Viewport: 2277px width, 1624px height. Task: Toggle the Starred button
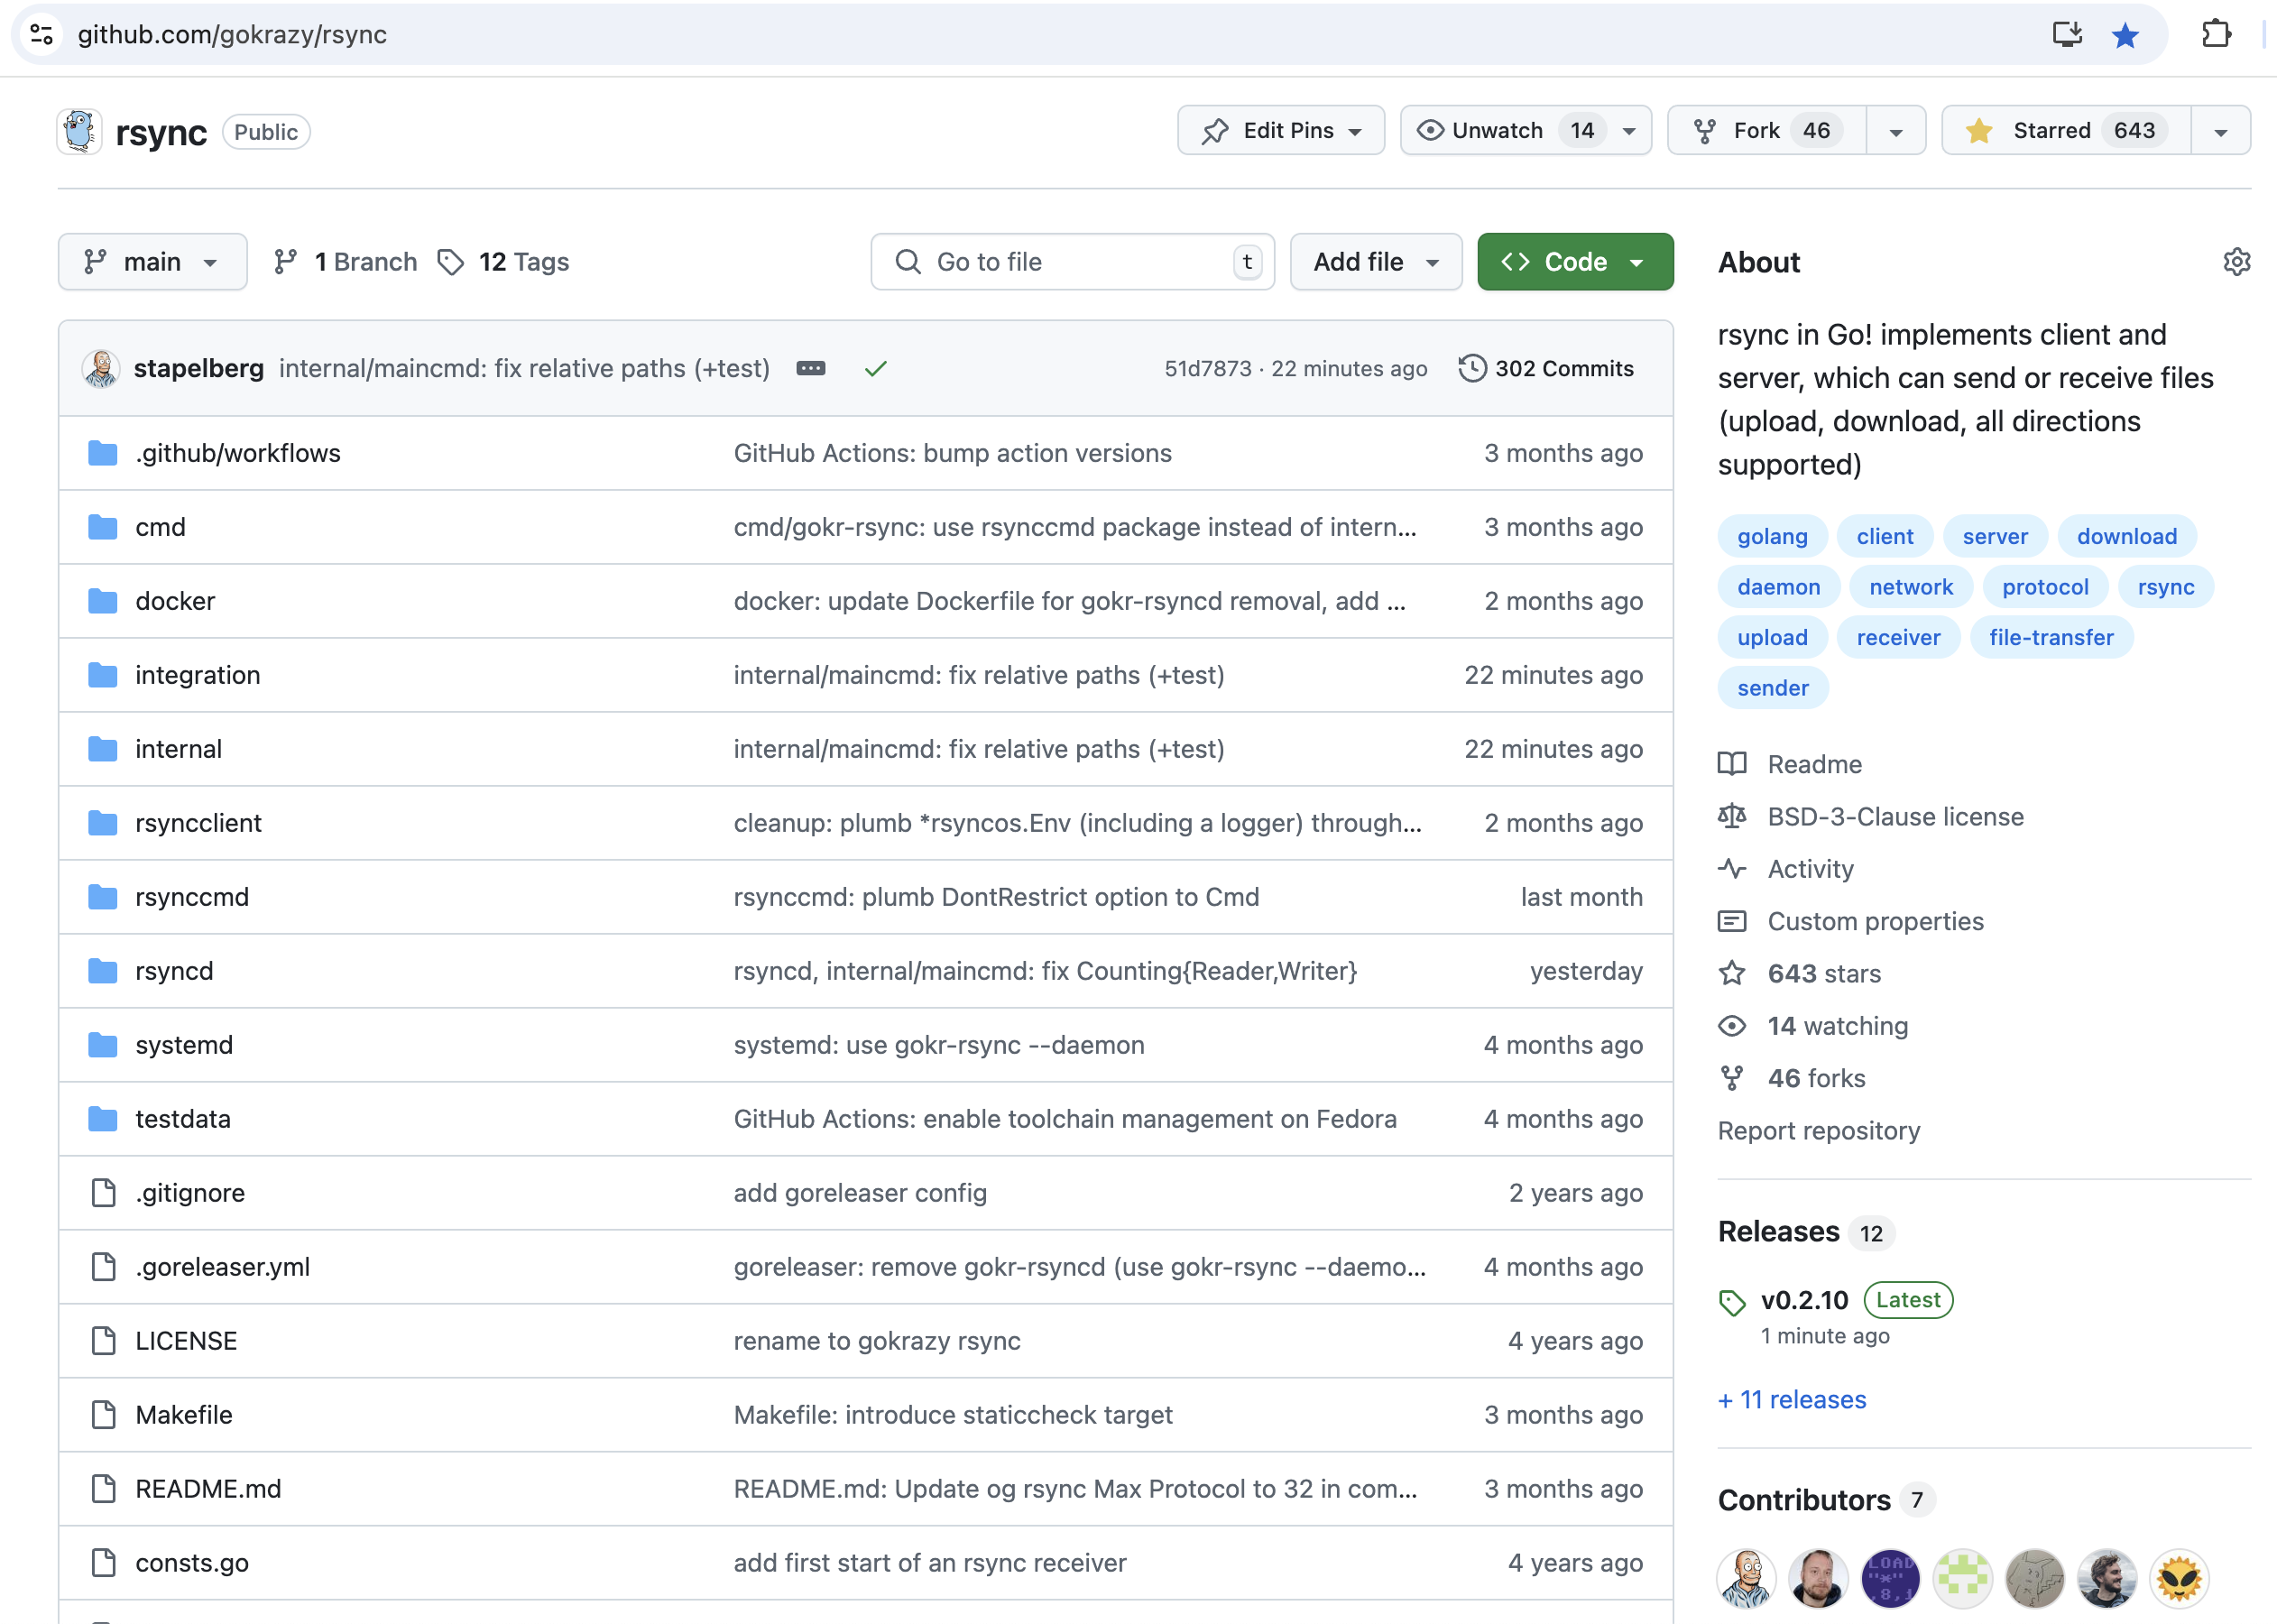point(2066,130)
